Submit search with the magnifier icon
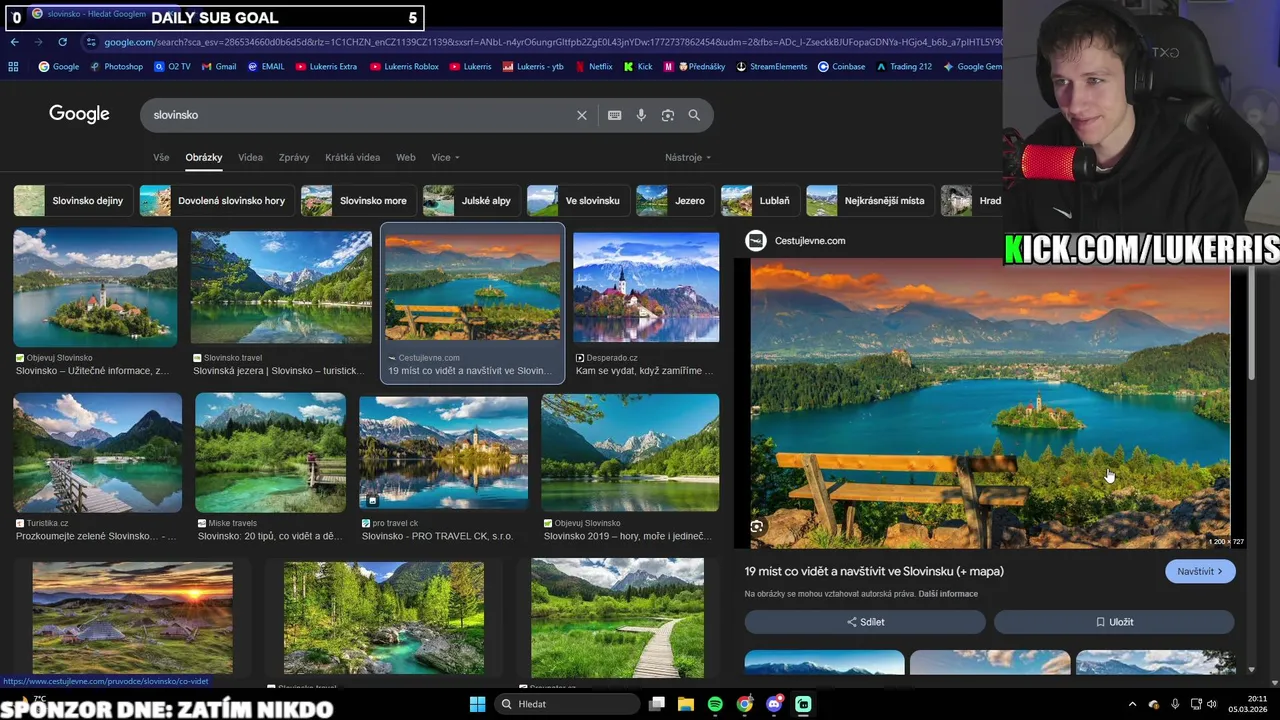1280x720 pixels. [694, 115]
